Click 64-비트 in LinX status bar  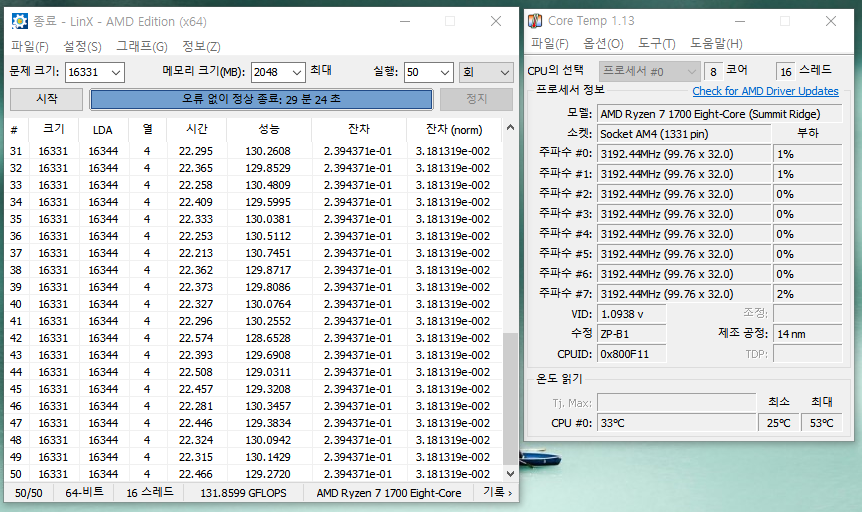click(x=84, y=493)
